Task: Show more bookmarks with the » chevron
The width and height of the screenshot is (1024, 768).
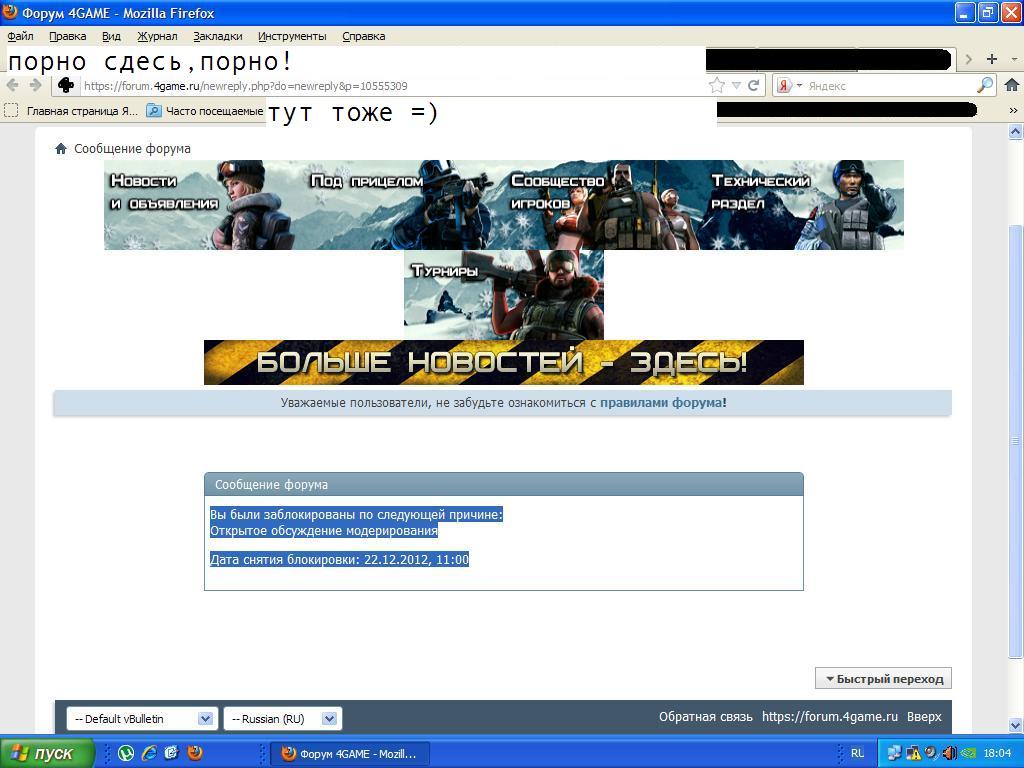Action: pos(1013,111)
